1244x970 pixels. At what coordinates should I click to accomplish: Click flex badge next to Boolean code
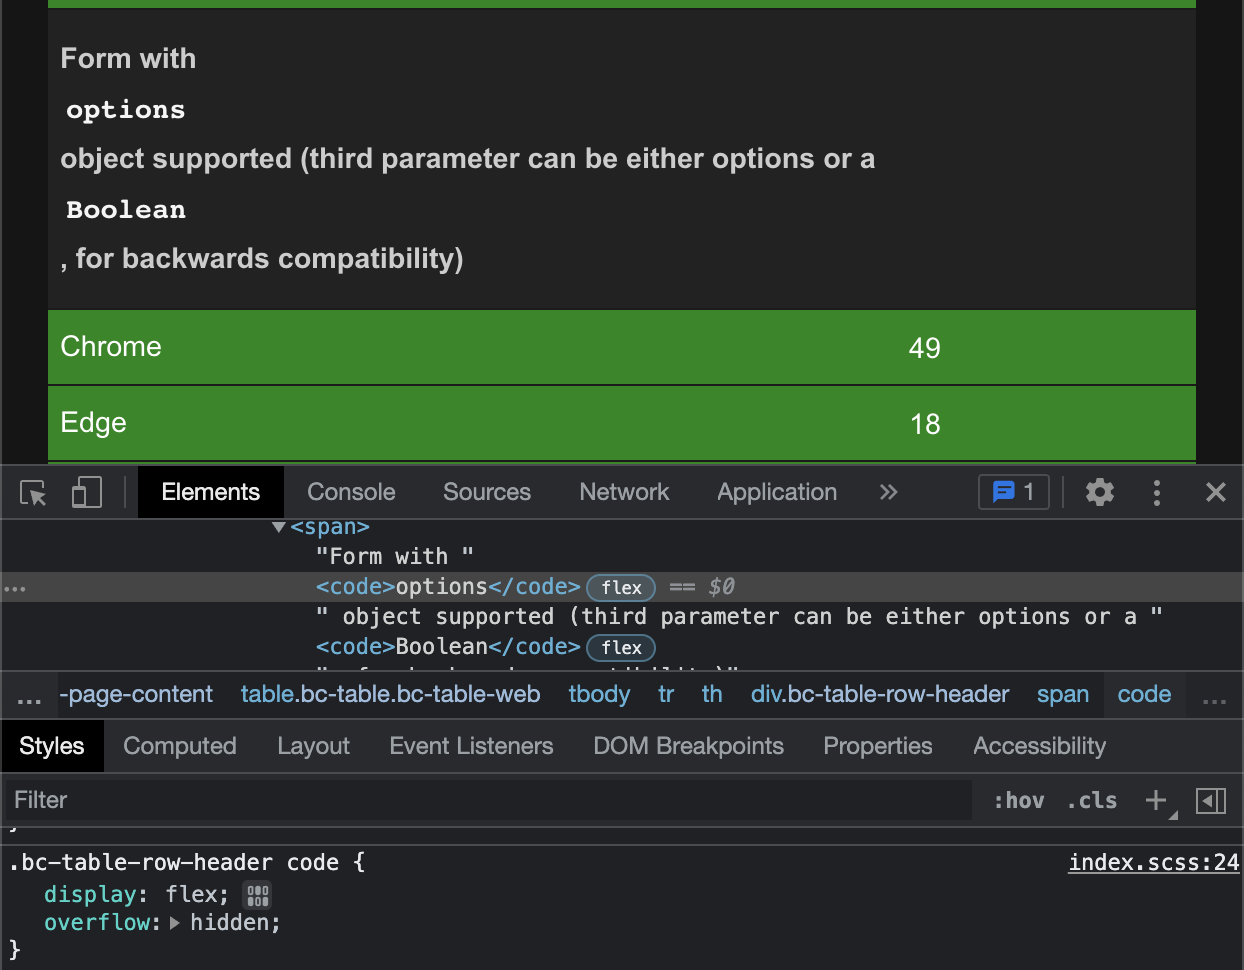click(621, 647)
